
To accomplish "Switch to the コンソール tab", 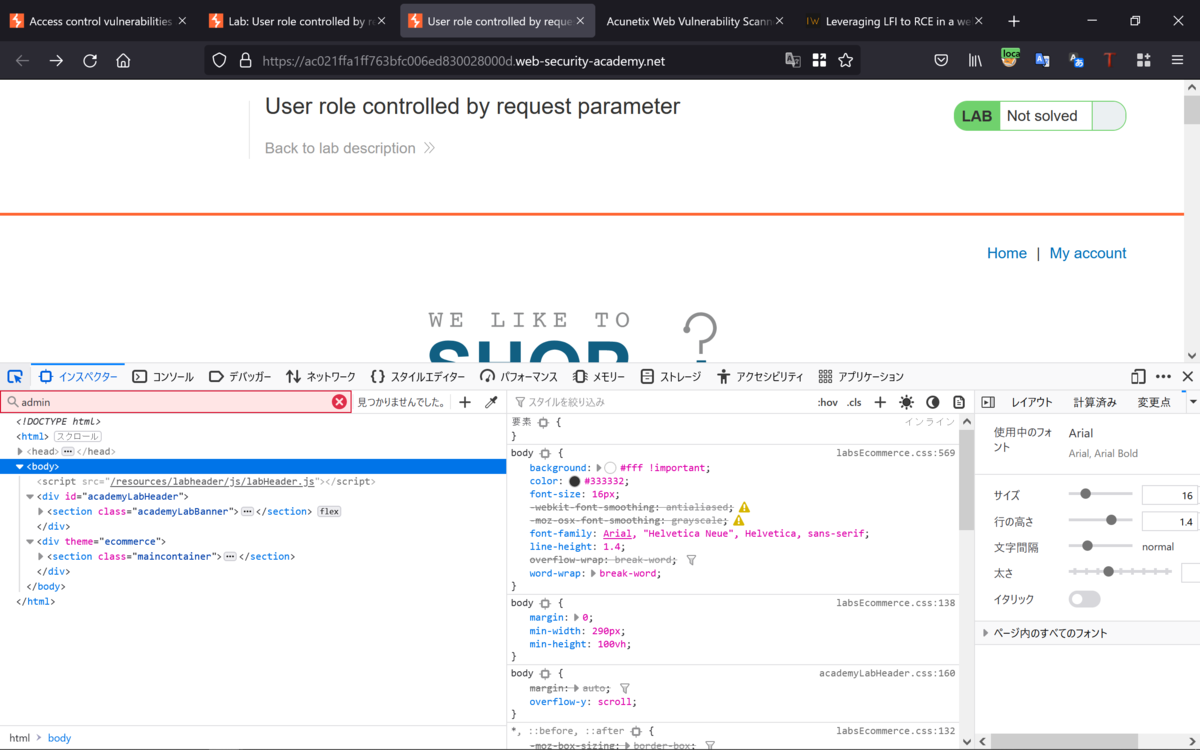I will [163, 377].
